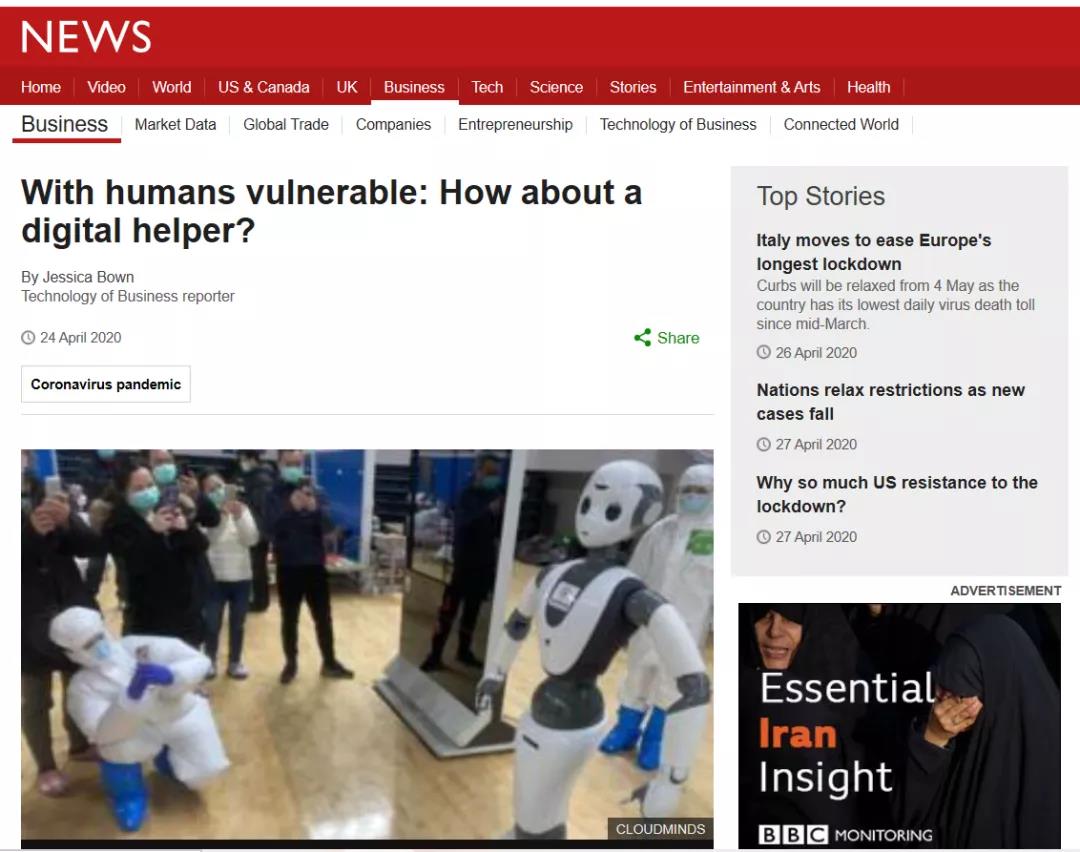Click the clock icon beside 24 April 2020
The image size is (1080, 852).
click(28, 337)
